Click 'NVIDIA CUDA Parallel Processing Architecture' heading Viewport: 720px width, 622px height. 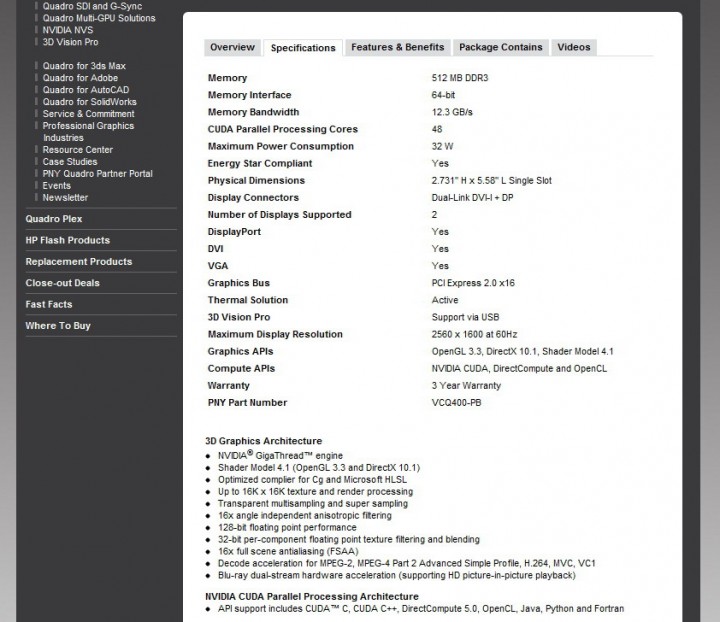tap(312, 596)
